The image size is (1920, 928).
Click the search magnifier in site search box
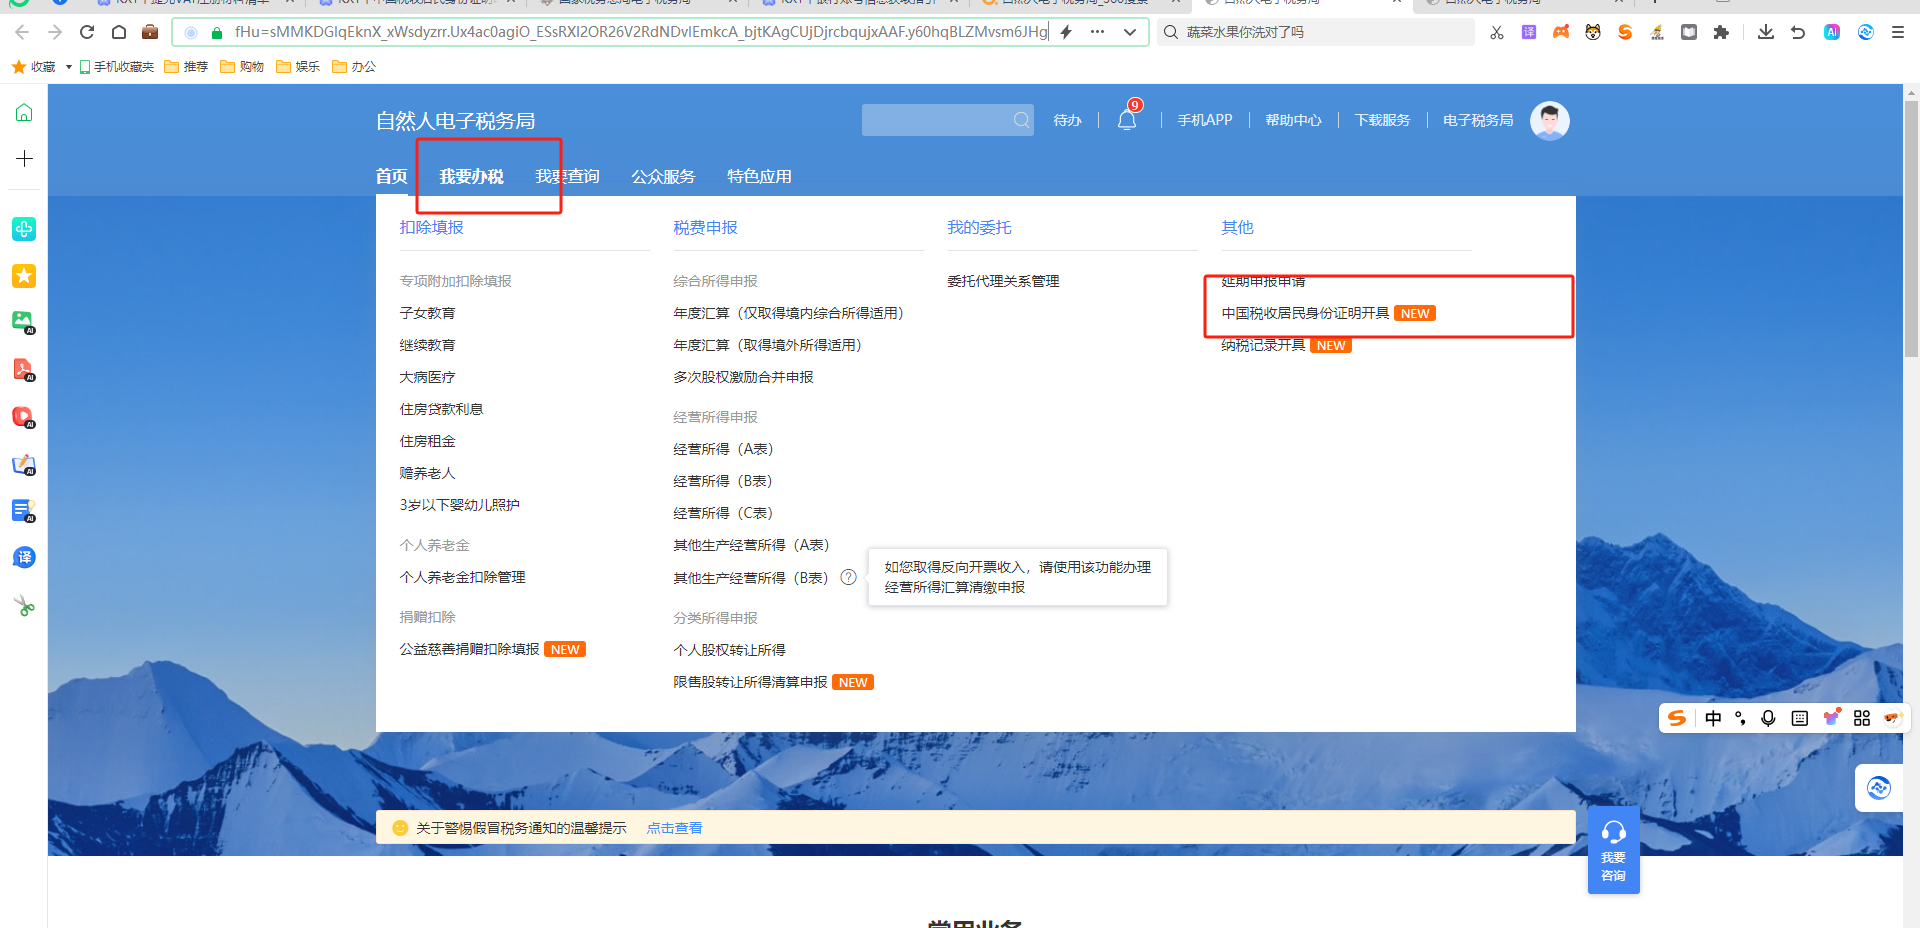pyautogui.click(x=1021, y=120)
